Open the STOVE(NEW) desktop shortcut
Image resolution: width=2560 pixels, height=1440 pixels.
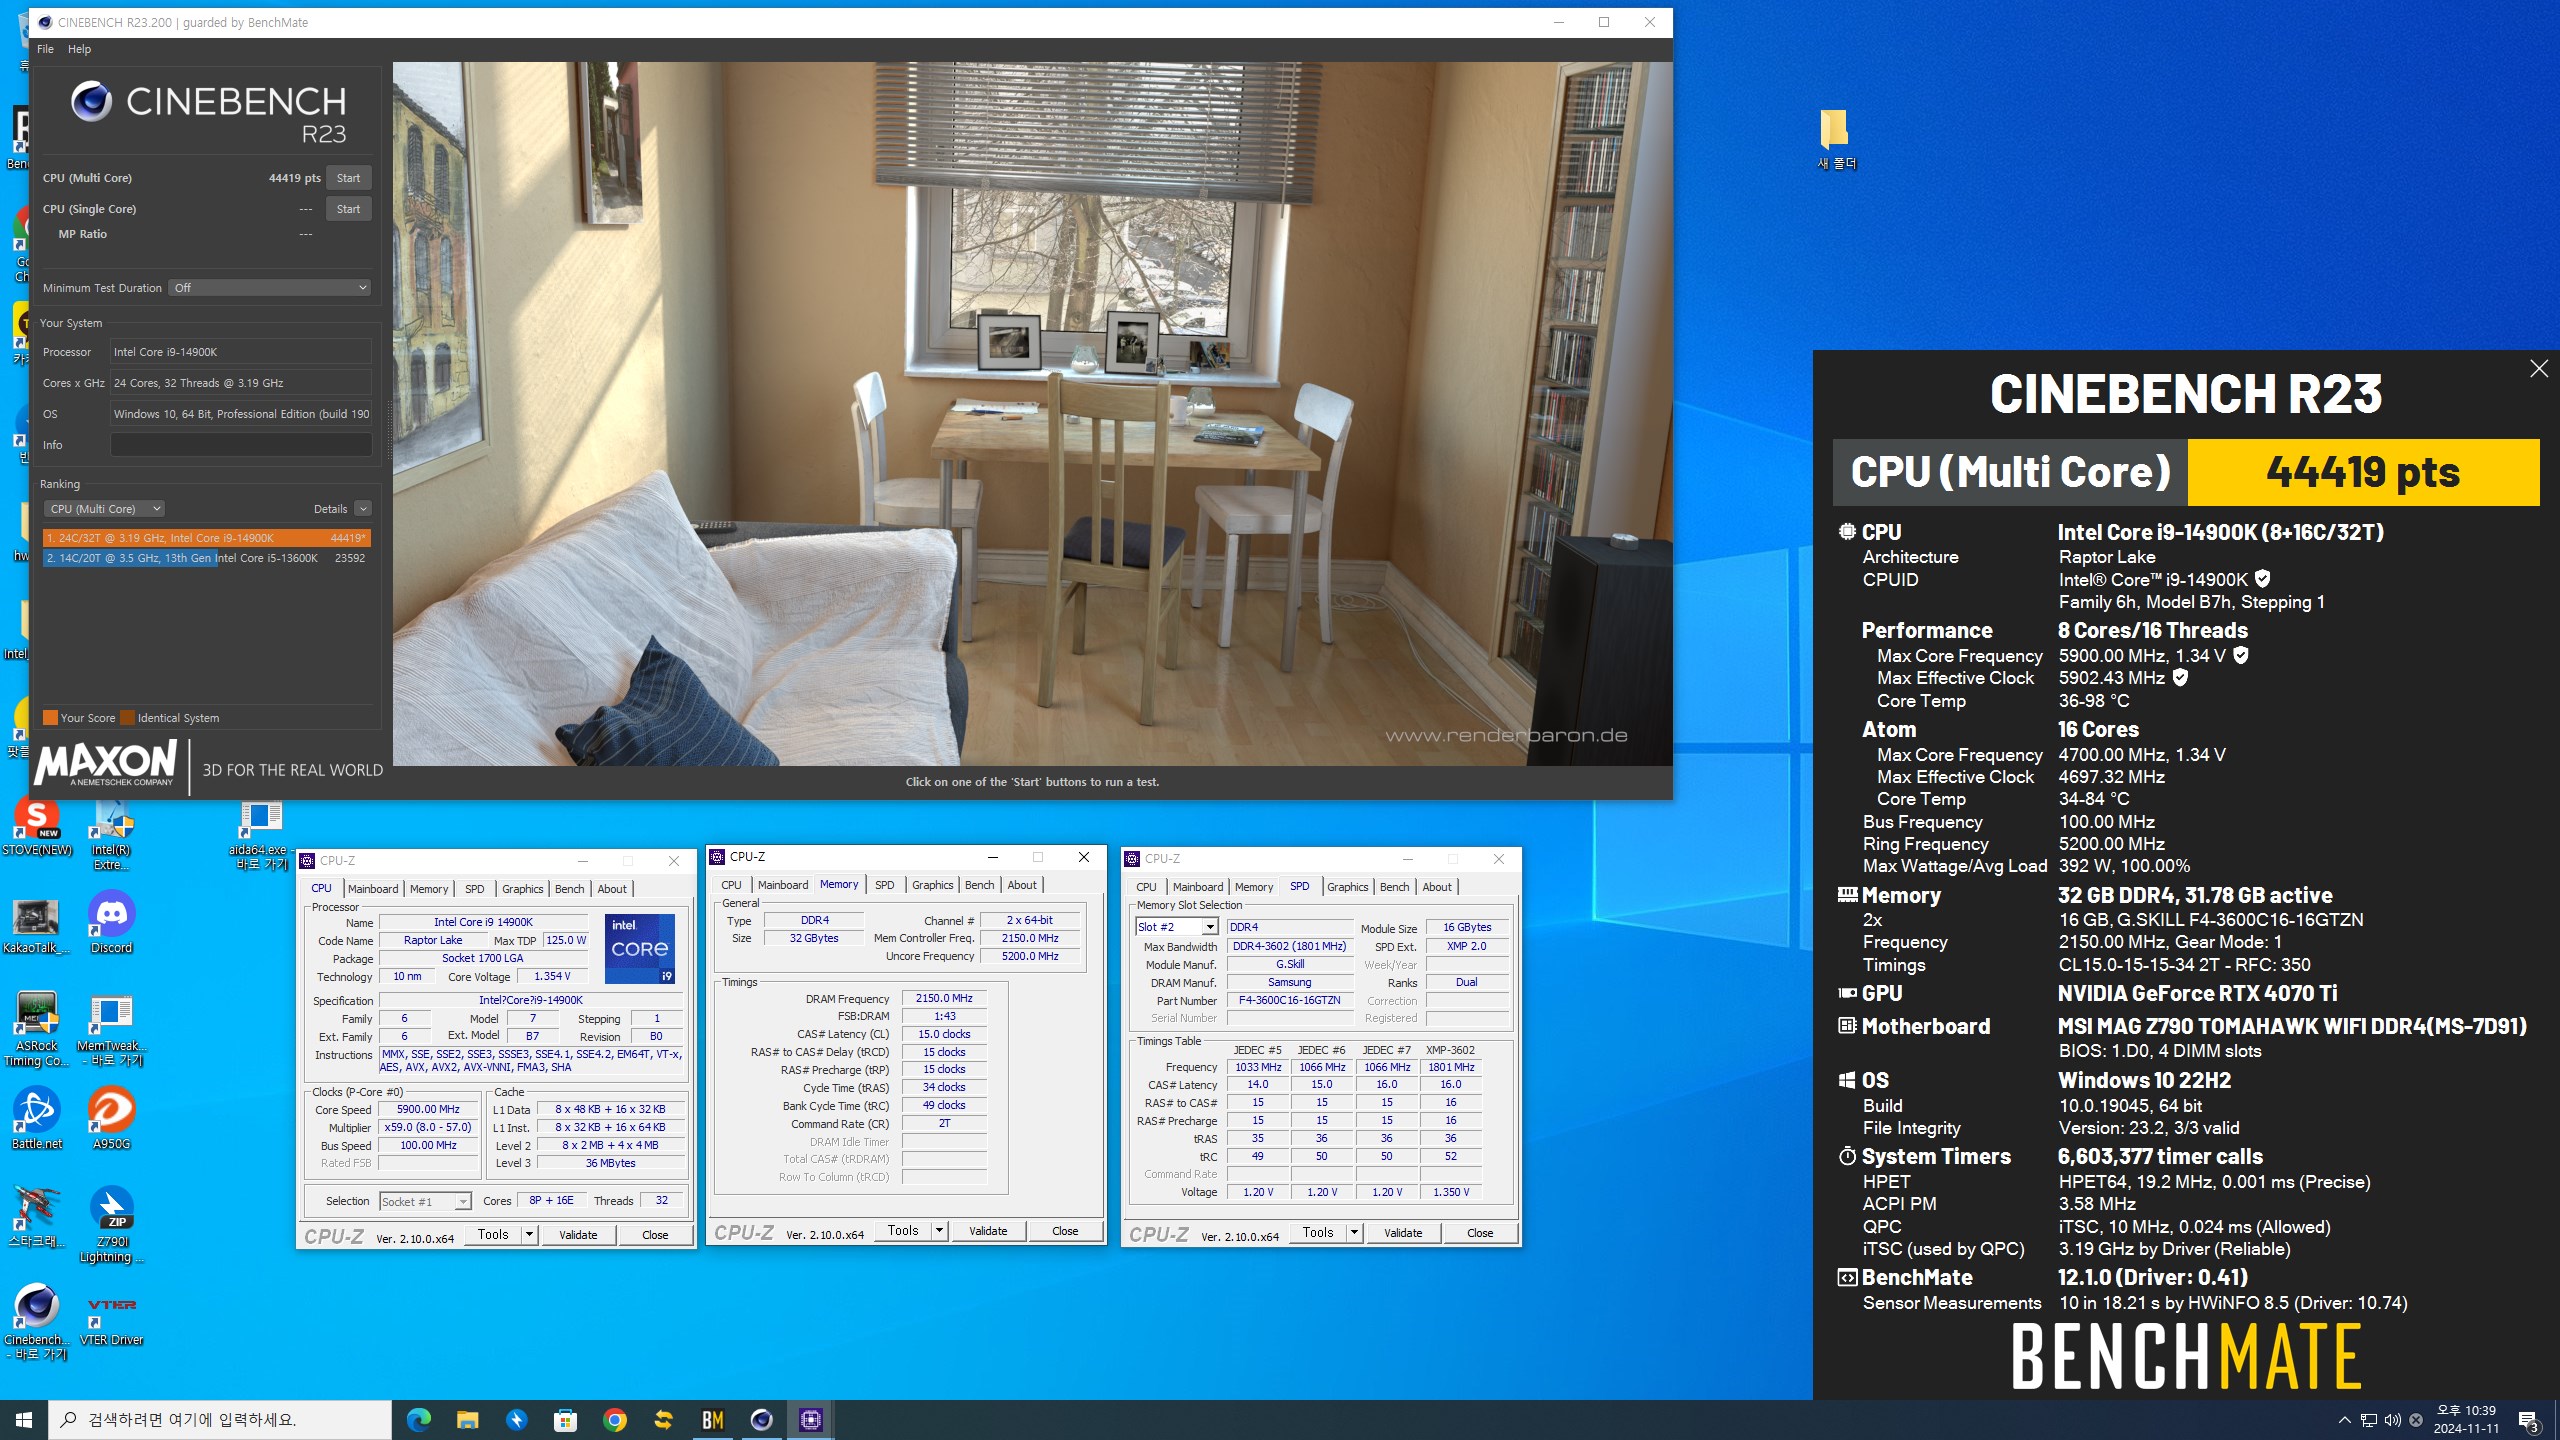pyautogui.click(x=37, y=828)
